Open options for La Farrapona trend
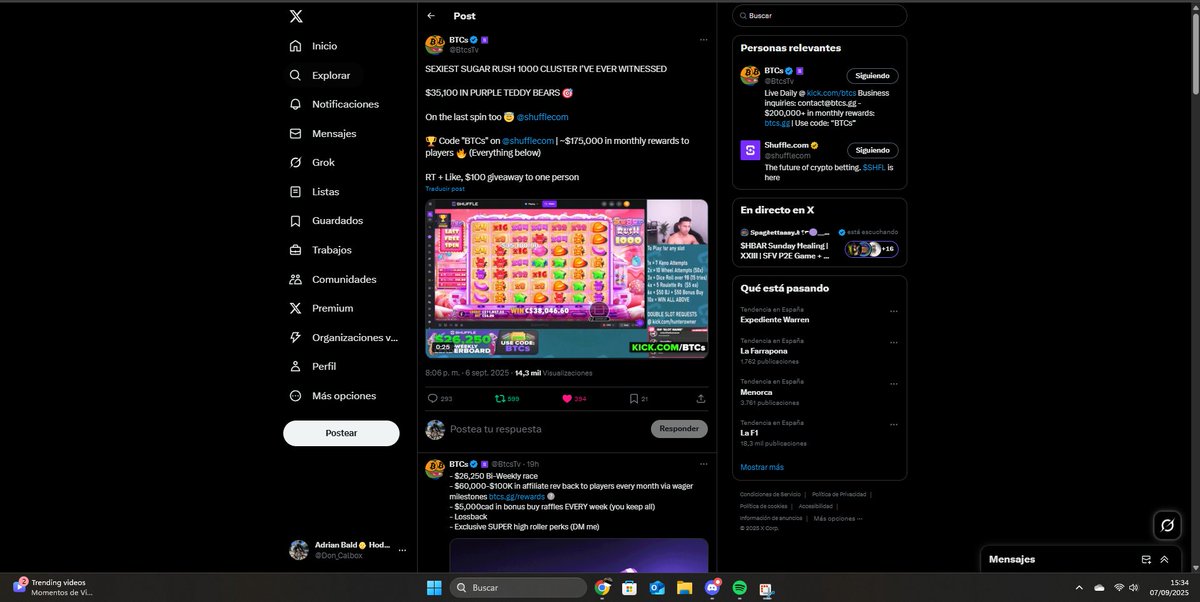 tap(894, 341)
